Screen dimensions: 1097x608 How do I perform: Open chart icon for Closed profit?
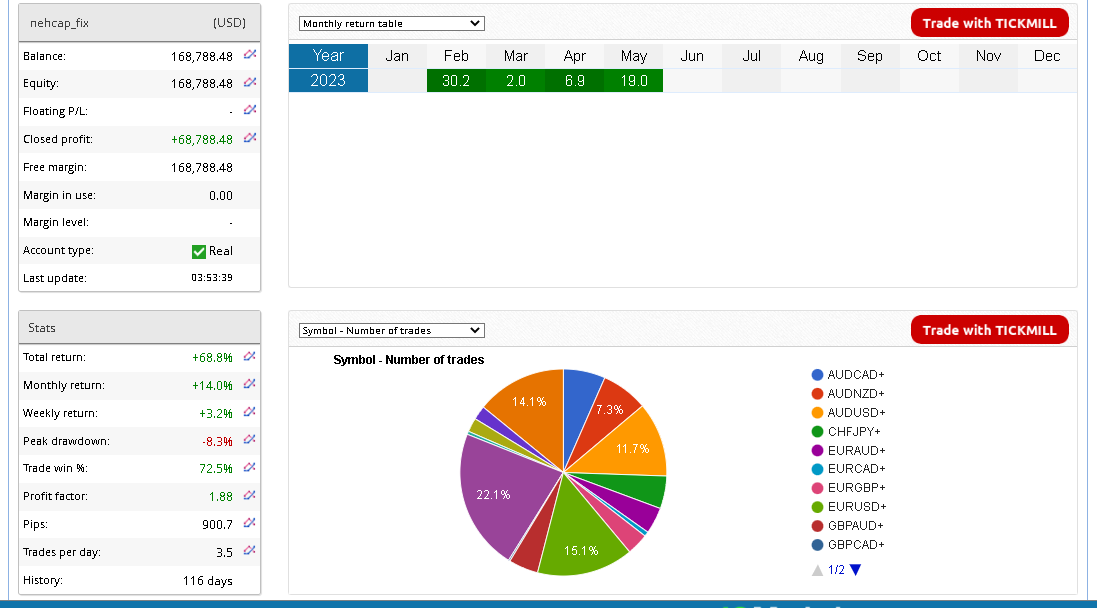(250, 139)
